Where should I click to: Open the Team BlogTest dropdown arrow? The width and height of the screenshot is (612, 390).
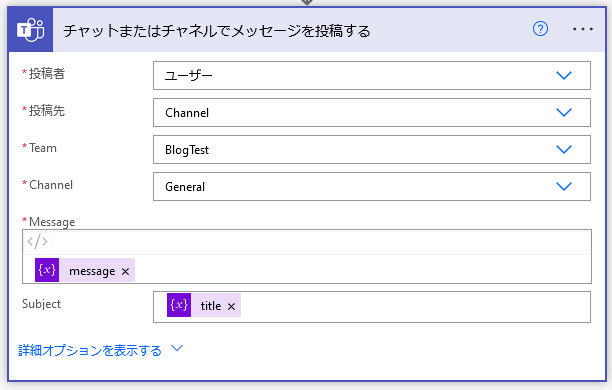(x=564, y=150)
